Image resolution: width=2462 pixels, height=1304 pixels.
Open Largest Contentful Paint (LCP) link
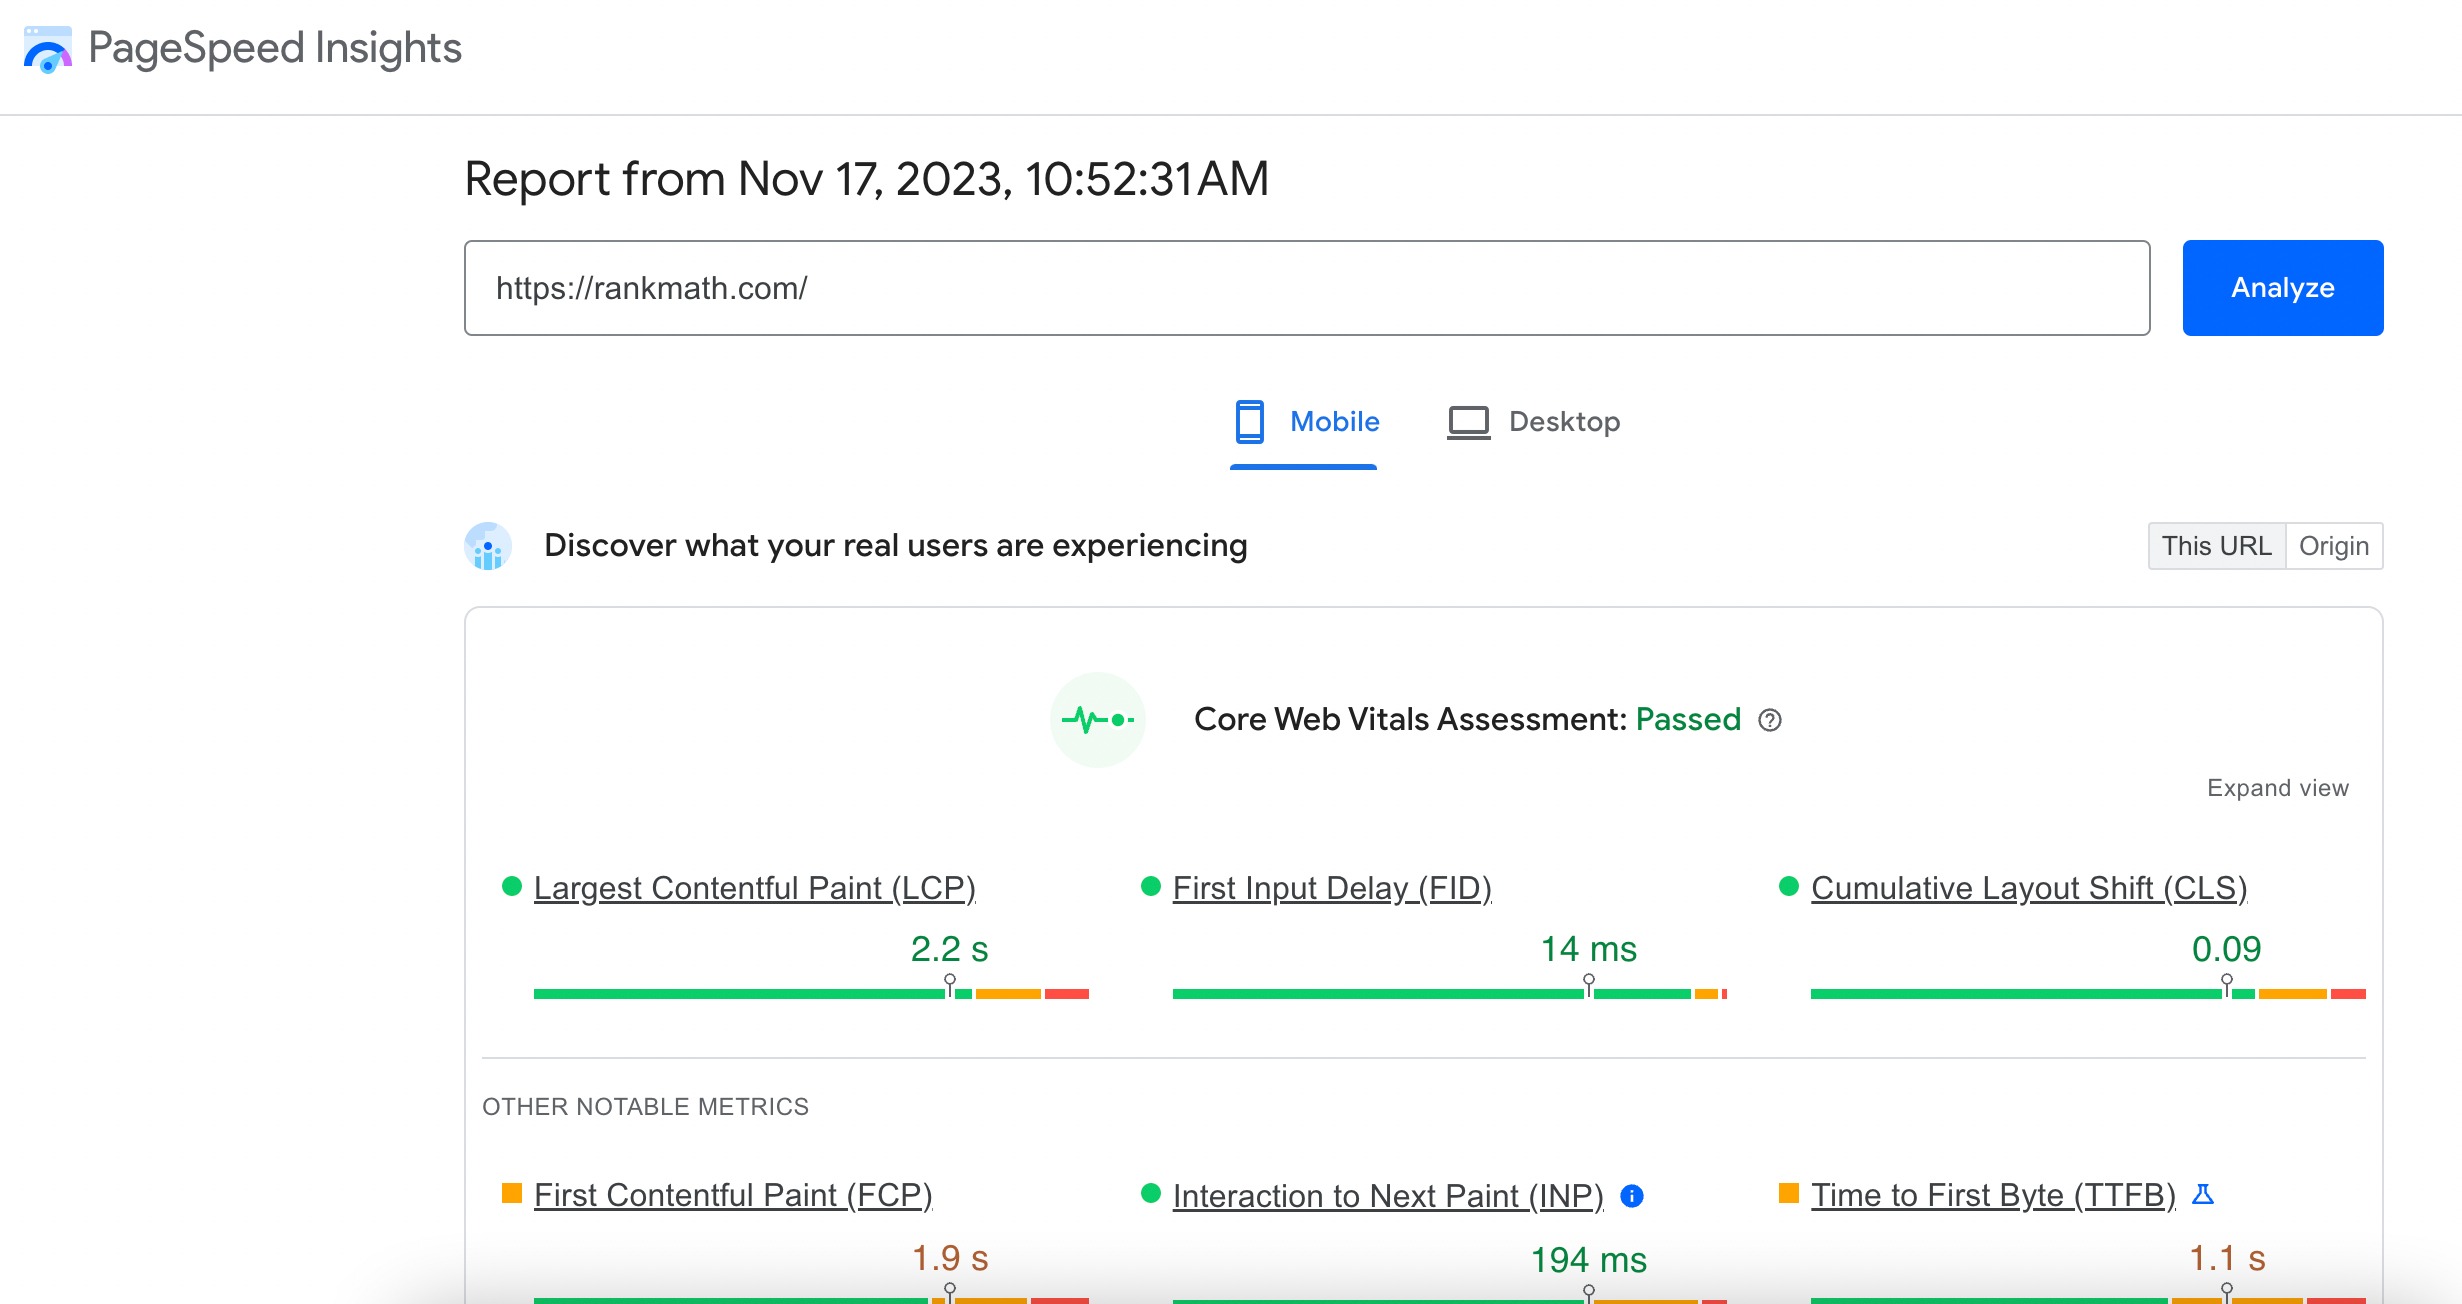[755, 888]
